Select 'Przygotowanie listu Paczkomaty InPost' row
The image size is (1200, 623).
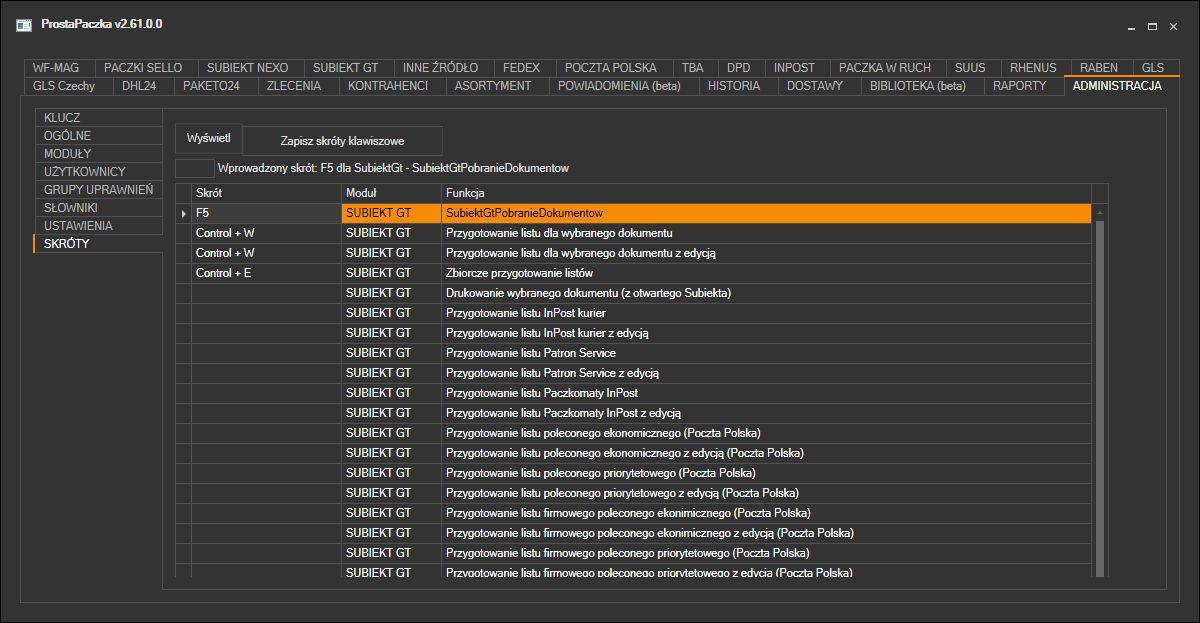(766, 393)
